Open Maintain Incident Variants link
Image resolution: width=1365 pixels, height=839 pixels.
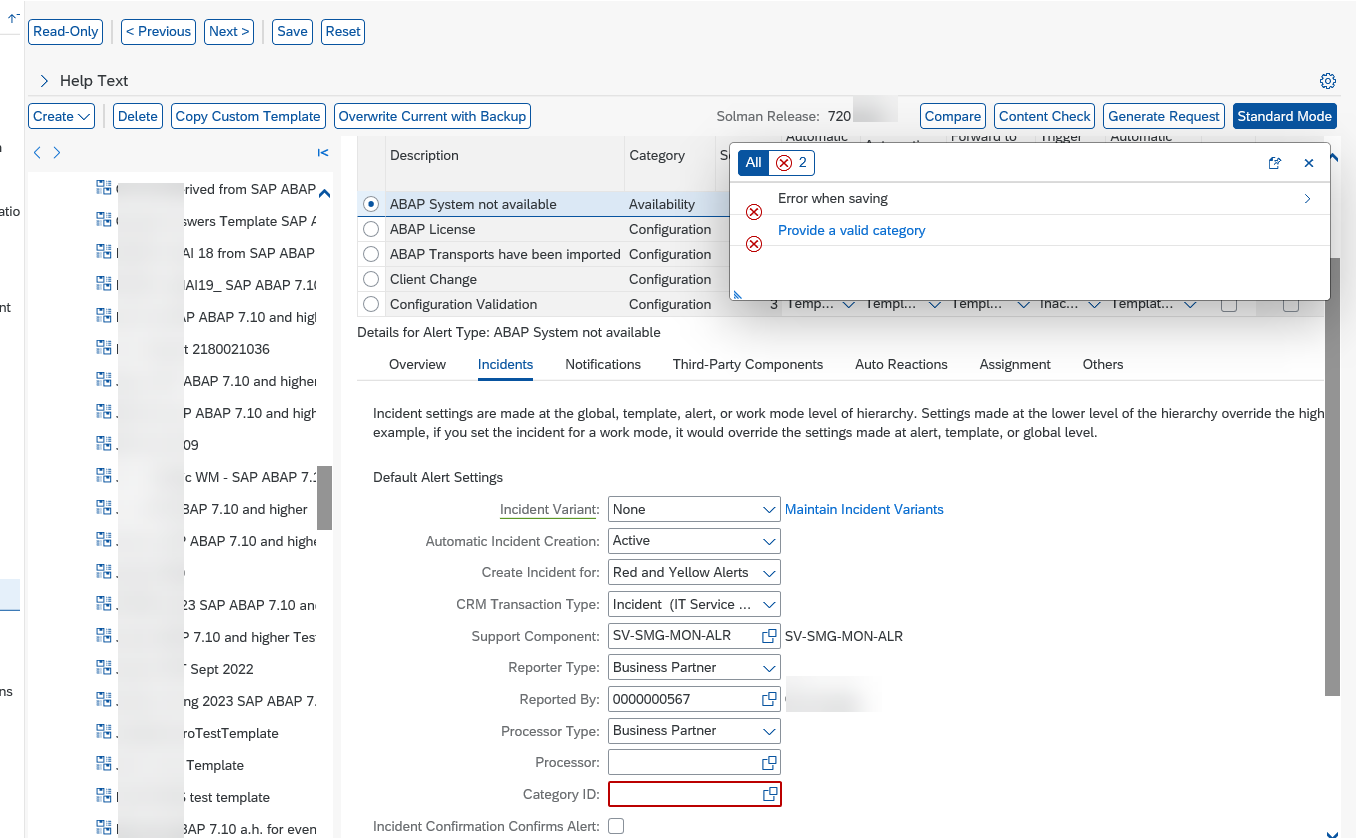tap(864, 509)
